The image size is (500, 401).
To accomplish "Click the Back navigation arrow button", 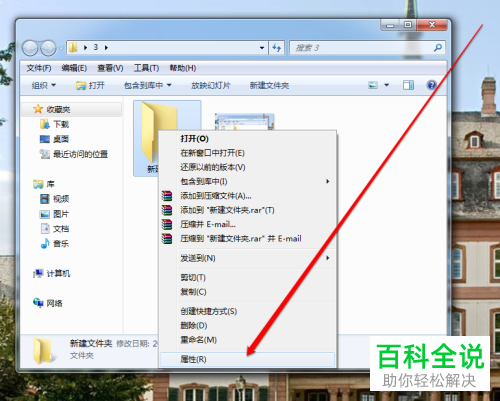I will point(30,48).
